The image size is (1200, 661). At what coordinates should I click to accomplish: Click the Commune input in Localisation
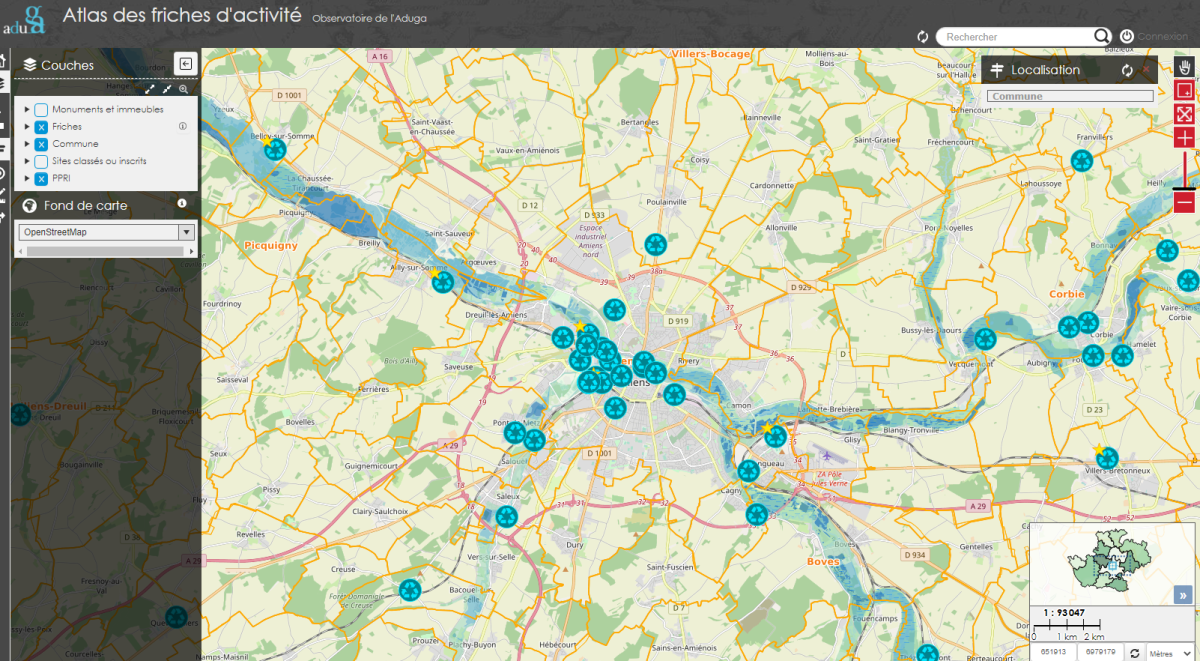coord(1069,97)
